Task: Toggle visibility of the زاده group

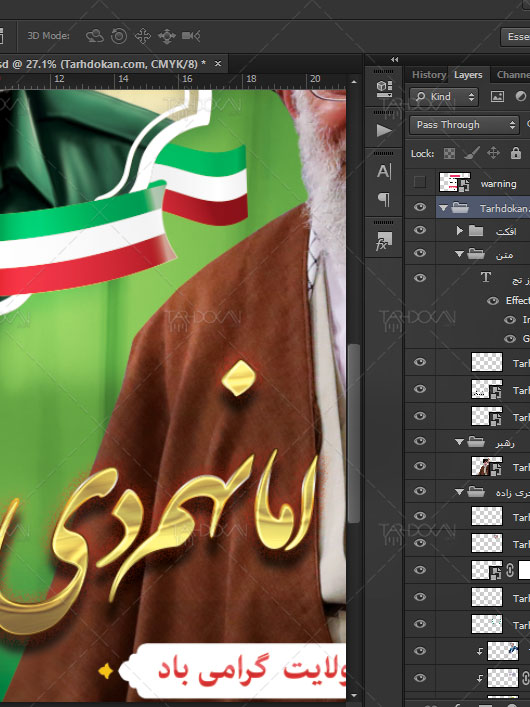Action: click(419, 491)
